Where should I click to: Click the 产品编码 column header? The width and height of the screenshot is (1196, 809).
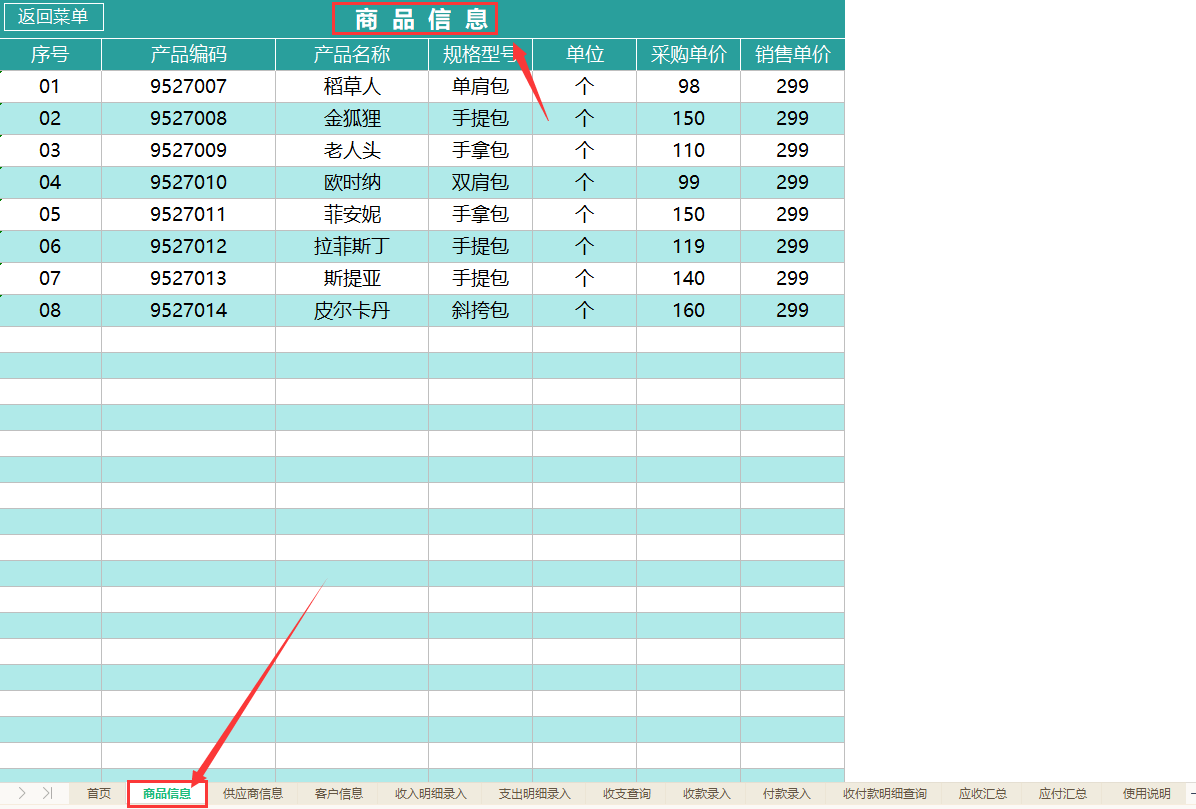[x=187, y=54]
